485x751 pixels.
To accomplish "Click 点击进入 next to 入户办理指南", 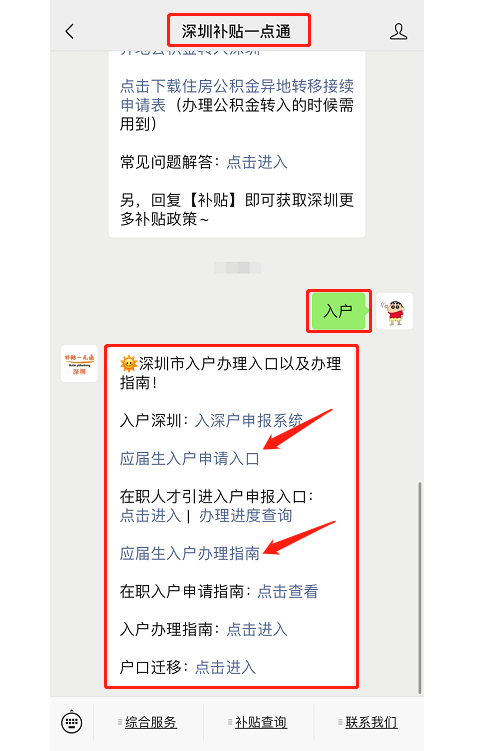I will [257, 629].
